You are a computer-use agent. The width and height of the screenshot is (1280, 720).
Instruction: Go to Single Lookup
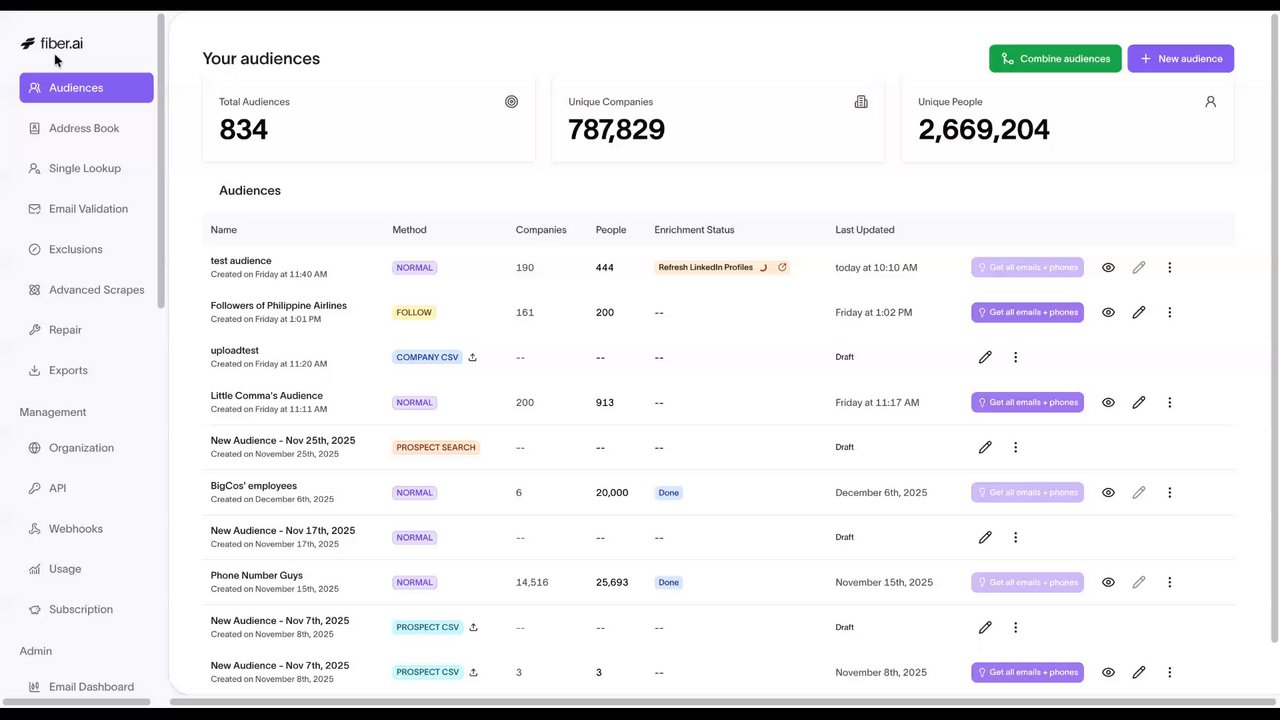[x=86, y=168]
